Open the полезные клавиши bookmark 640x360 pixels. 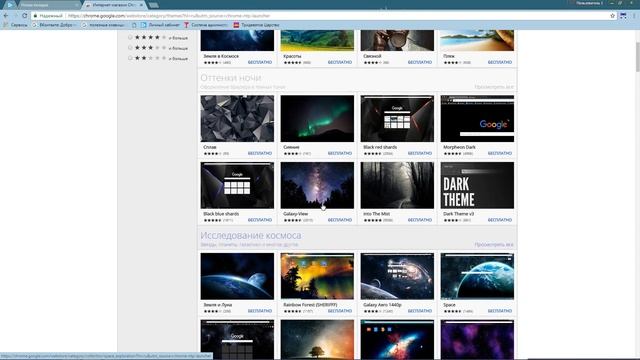point(103,25)
